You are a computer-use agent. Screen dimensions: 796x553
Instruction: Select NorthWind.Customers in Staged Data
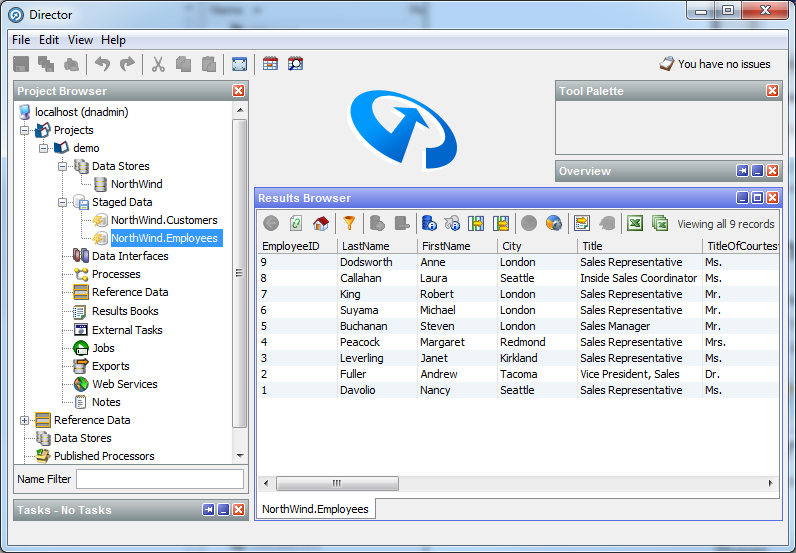coord(164,220)
